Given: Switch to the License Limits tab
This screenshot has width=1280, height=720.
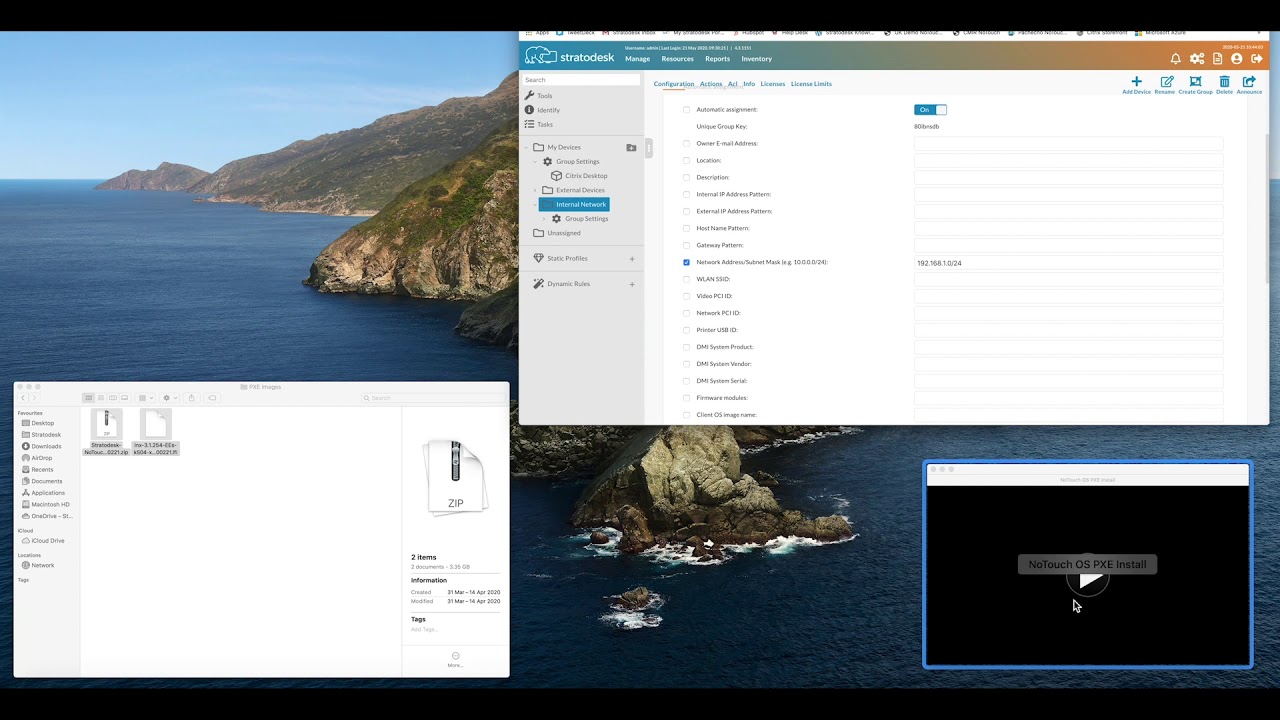Looking at the screenshot, I should tap(811, 84).
